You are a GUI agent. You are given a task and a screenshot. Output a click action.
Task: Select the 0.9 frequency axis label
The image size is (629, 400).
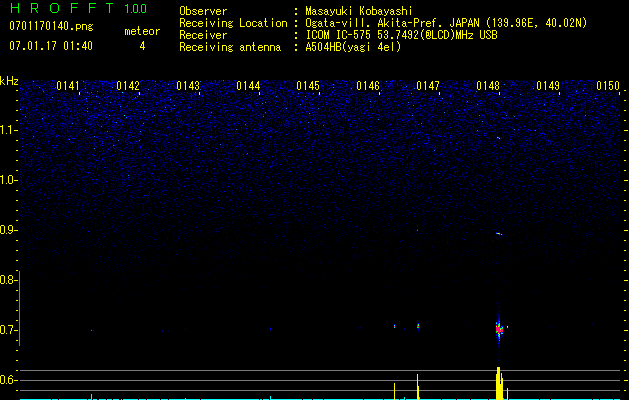(9, 230)
